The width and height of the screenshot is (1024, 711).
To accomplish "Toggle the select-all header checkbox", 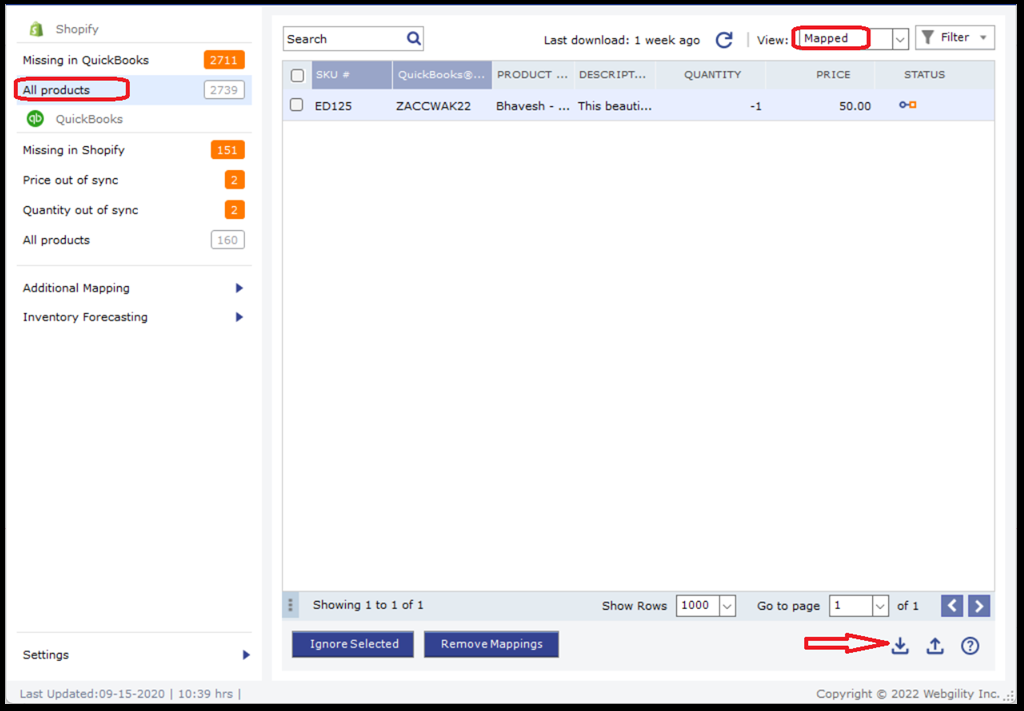I will (x=297, y=75).
